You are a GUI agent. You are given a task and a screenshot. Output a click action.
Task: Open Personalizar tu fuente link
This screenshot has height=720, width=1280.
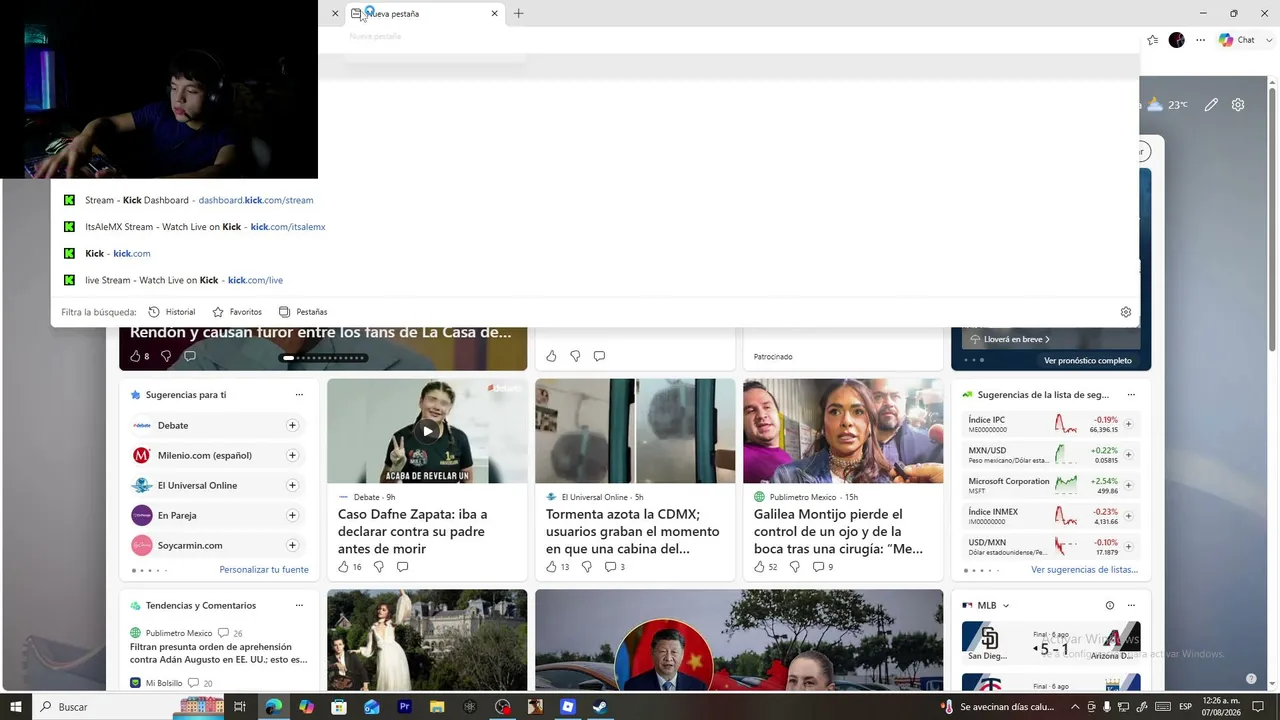(x=264, y=570)
